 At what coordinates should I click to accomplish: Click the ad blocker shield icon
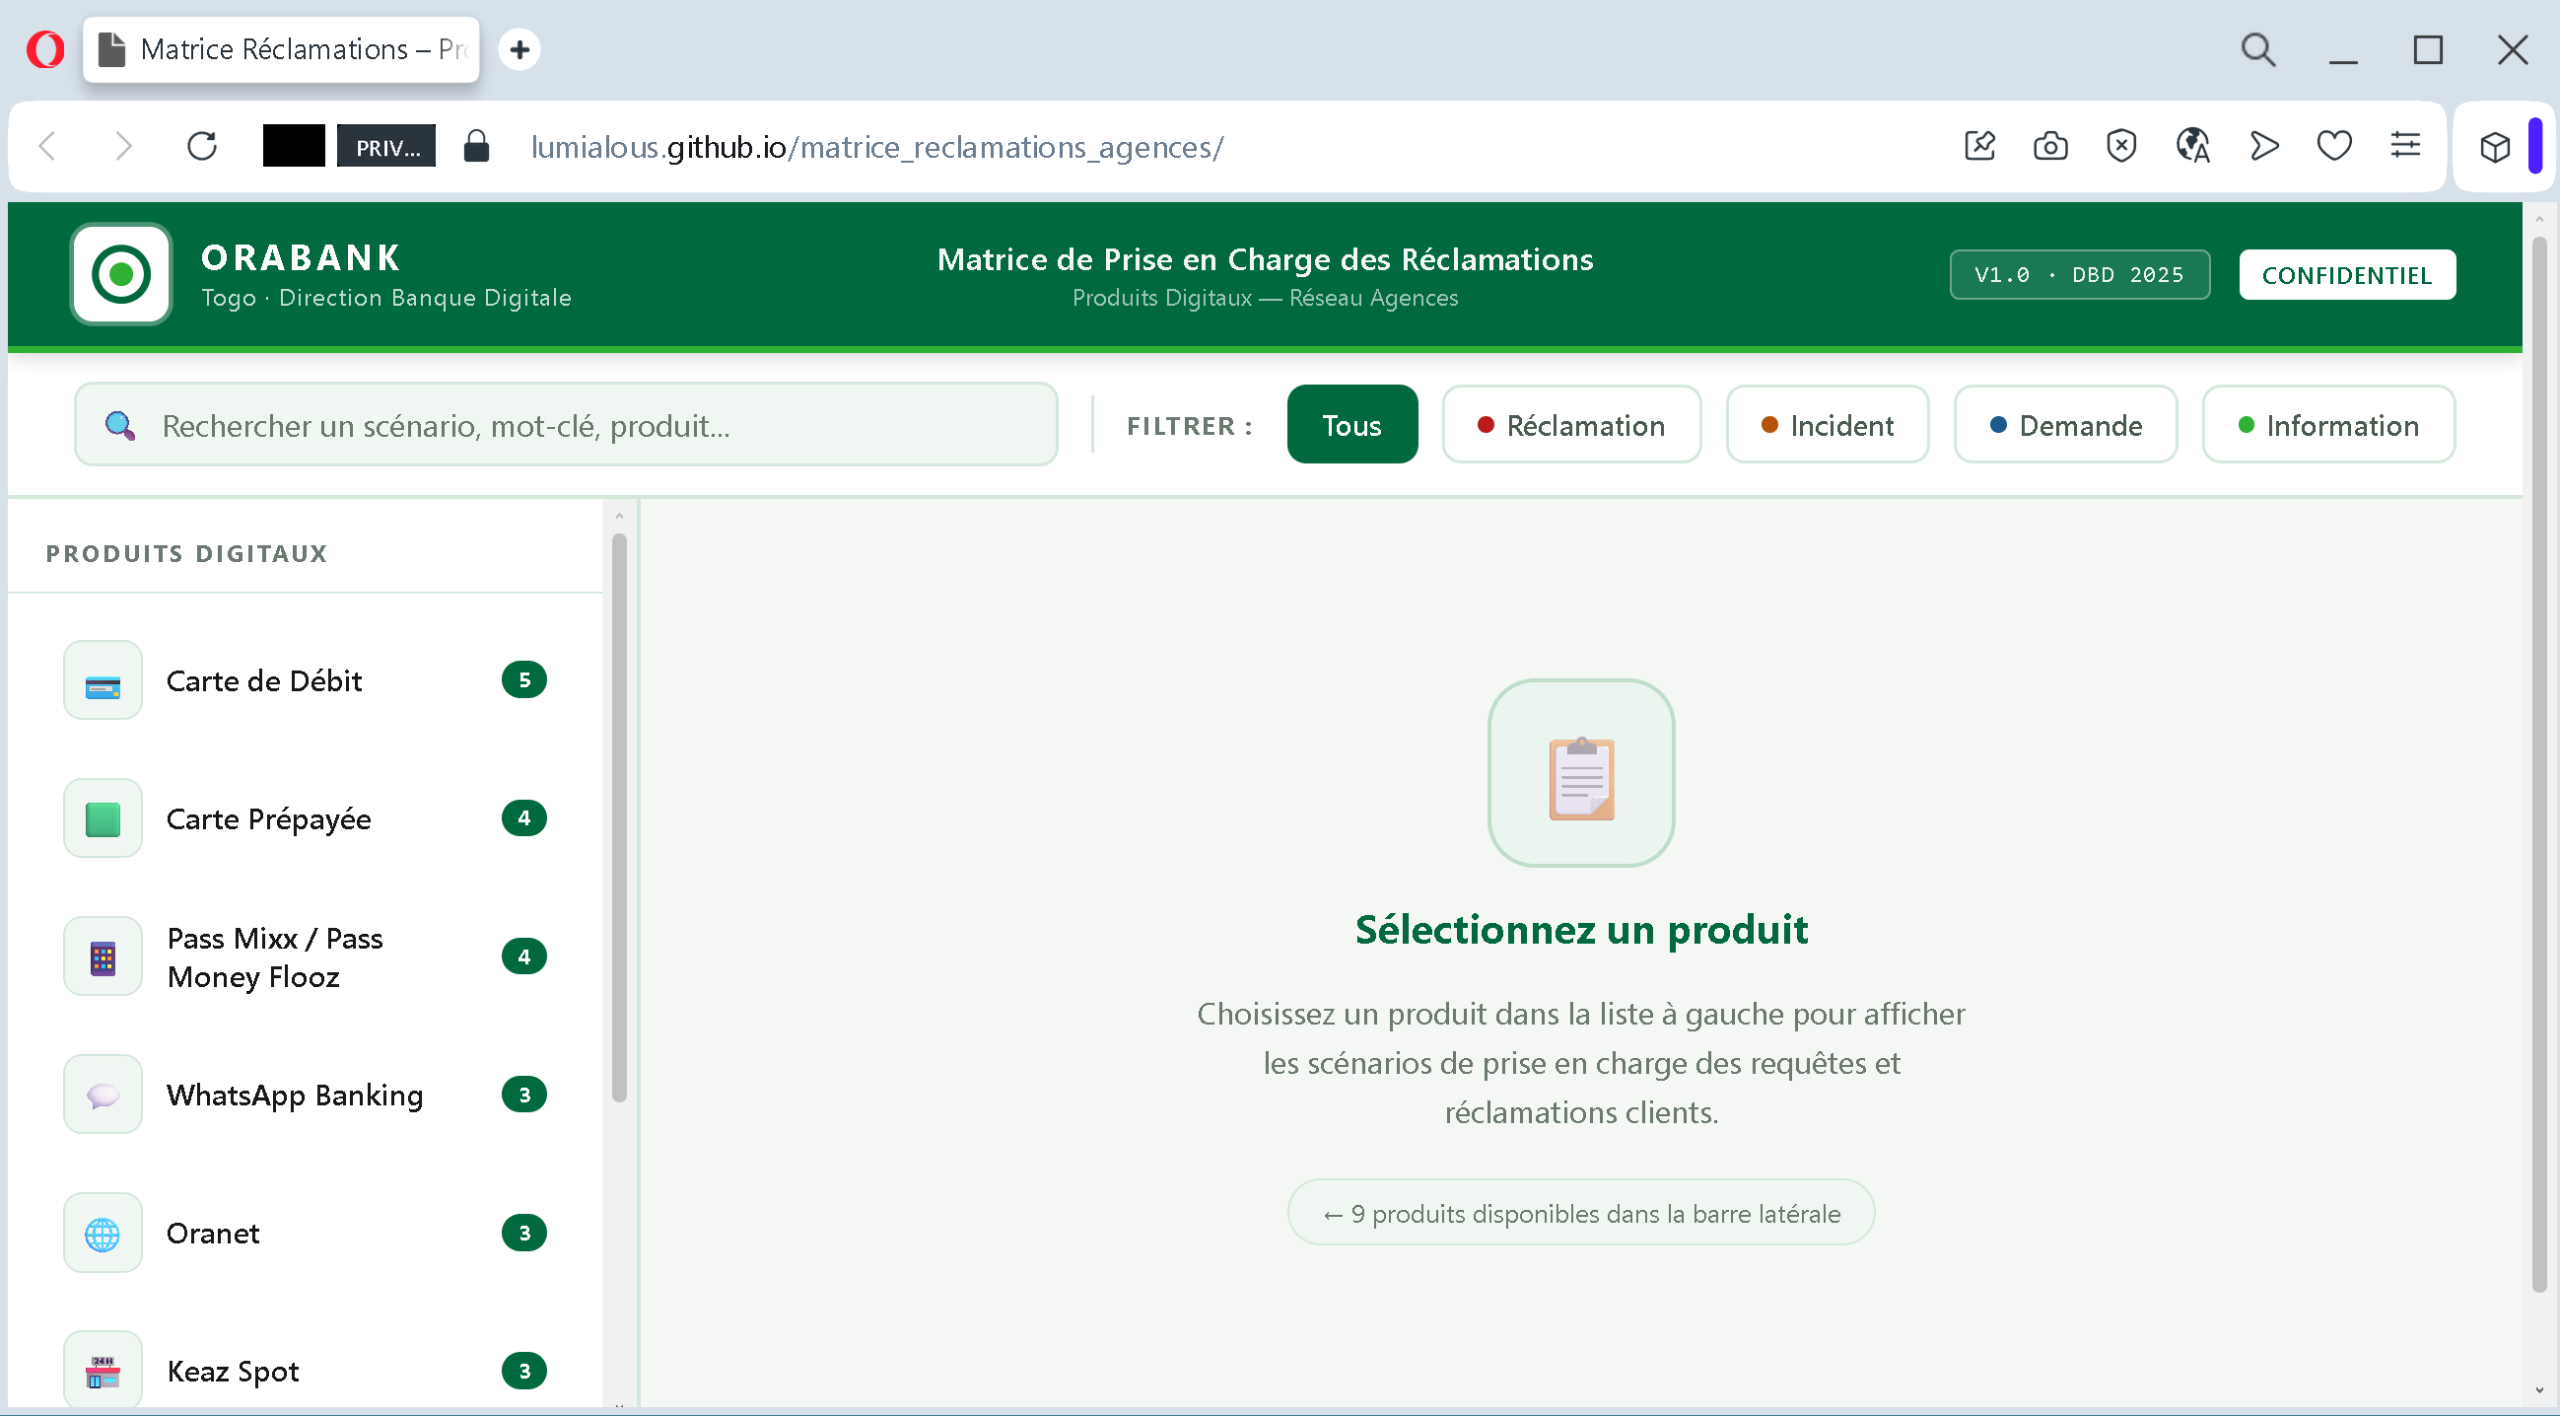click(x=2121, y=147)
